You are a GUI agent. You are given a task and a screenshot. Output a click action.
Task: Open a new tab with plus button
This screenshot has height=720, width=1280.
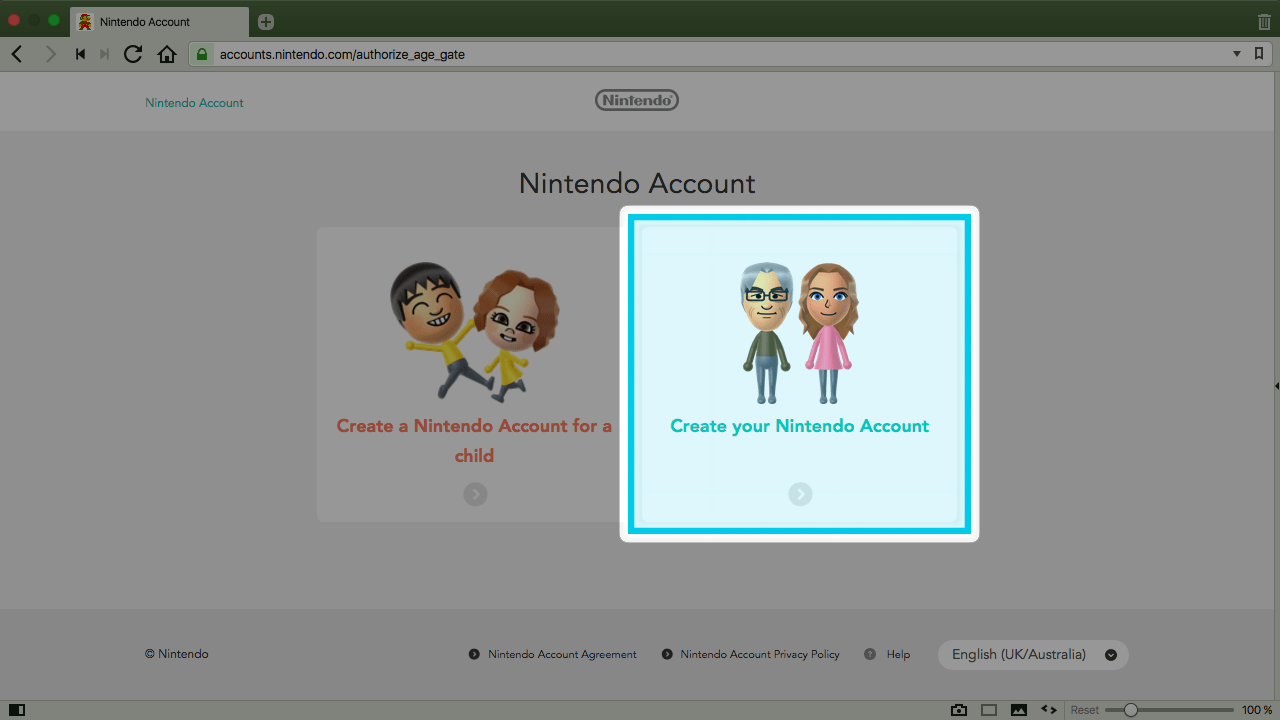pos(265,22)
